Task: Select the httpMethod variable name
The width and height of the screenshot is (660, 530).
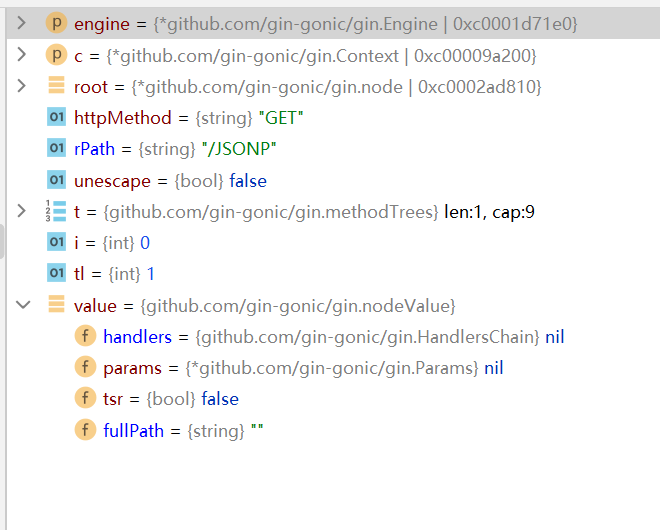Action: pos(122,118)
